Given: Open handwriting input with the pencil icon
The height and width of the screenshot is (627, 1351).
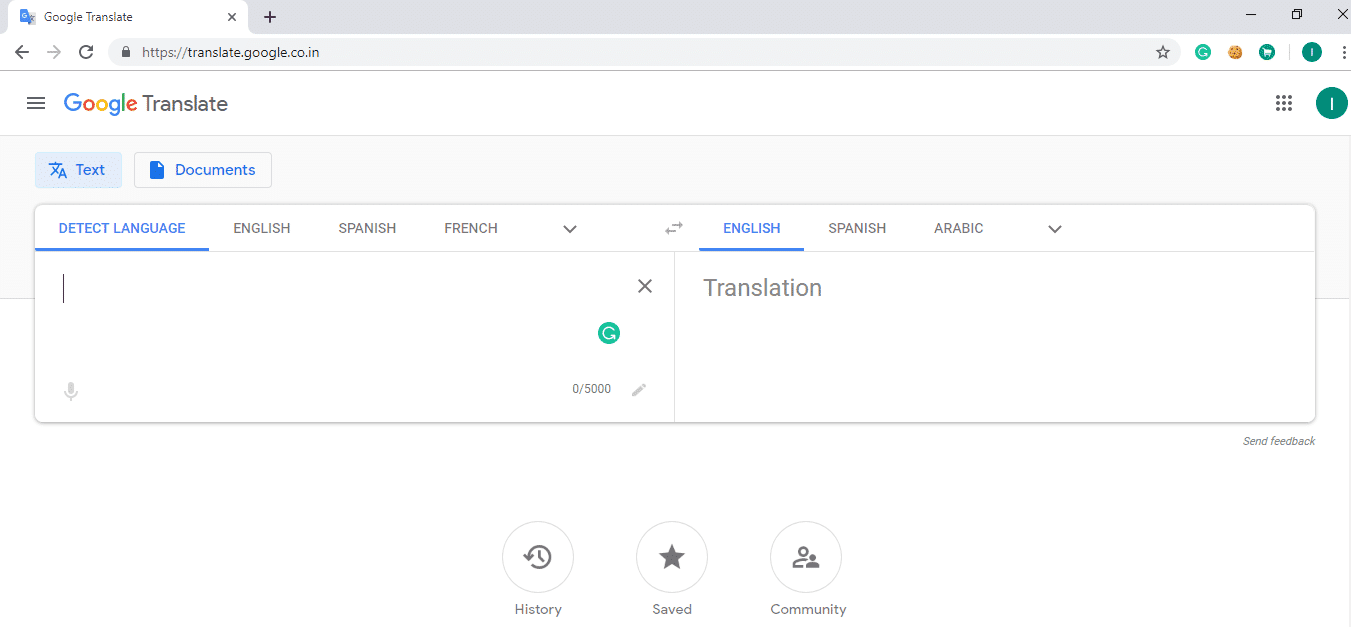Looking at the screenshot, I should point(639,389).
